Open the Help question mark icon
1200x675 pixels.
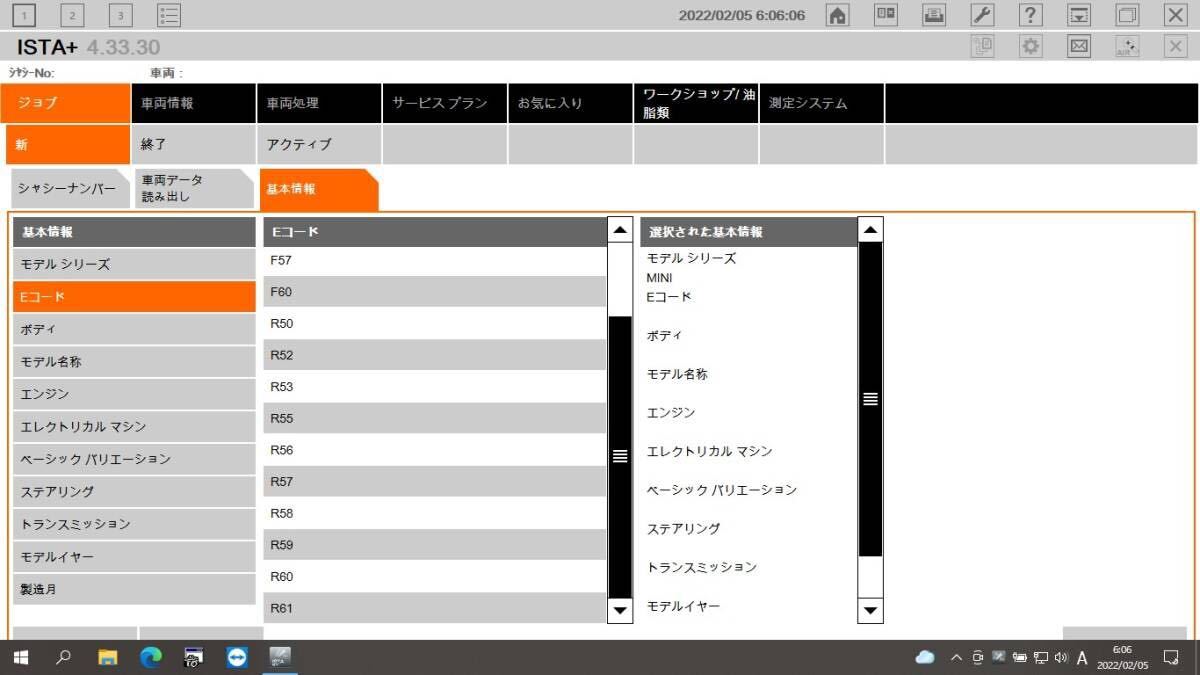pyautogui.click(x=1030, y=15)
